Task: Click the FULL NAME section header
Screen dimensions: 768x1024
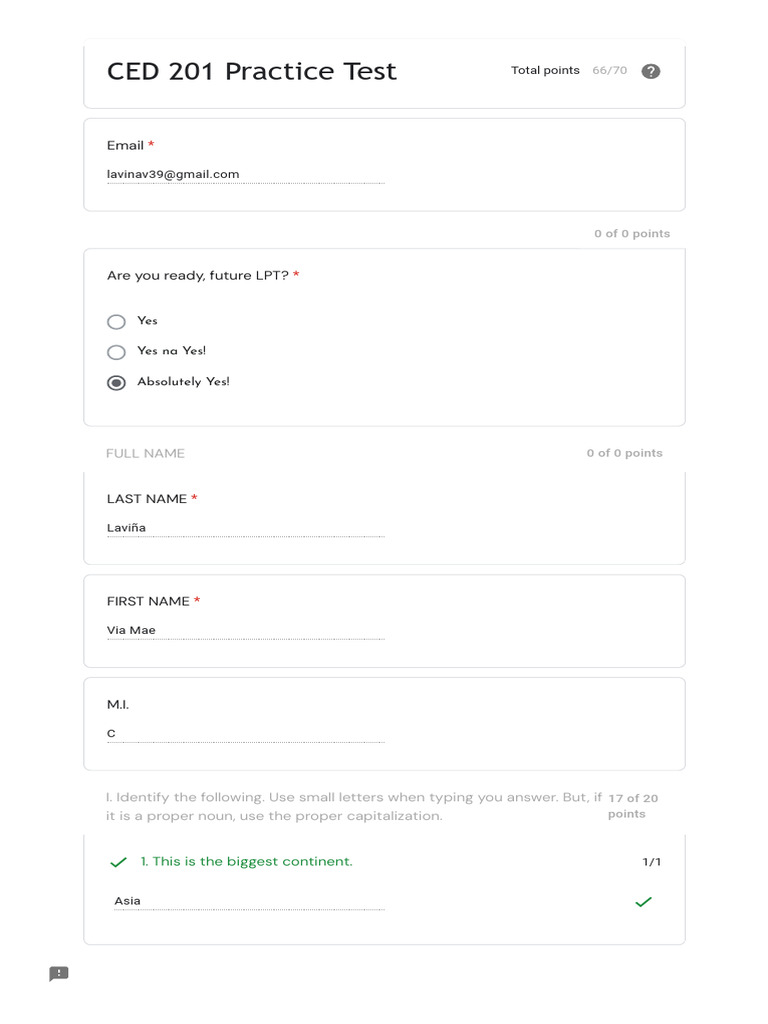Action: click(145, 453)
